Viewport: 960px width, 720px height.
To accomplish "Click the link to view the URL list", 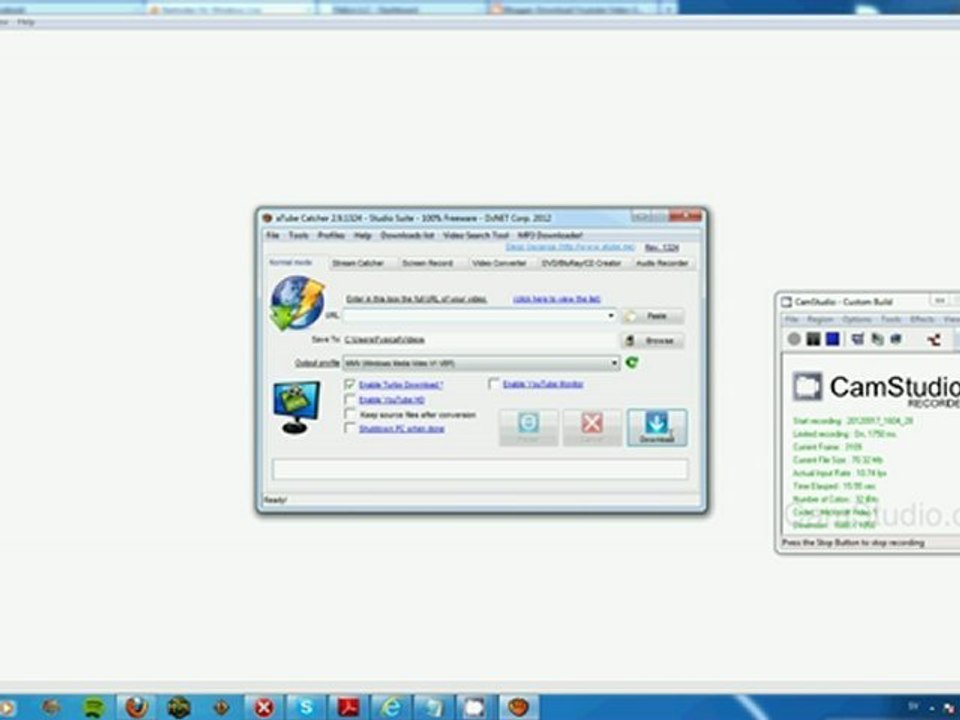I will (x=557, y=299).
